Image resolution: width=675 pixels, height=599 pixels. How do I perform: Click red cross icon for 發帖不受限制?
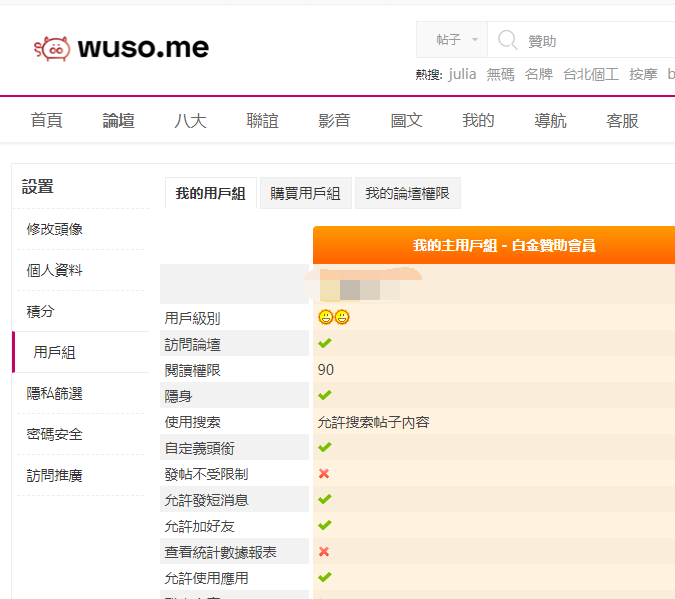click(324, 474)
